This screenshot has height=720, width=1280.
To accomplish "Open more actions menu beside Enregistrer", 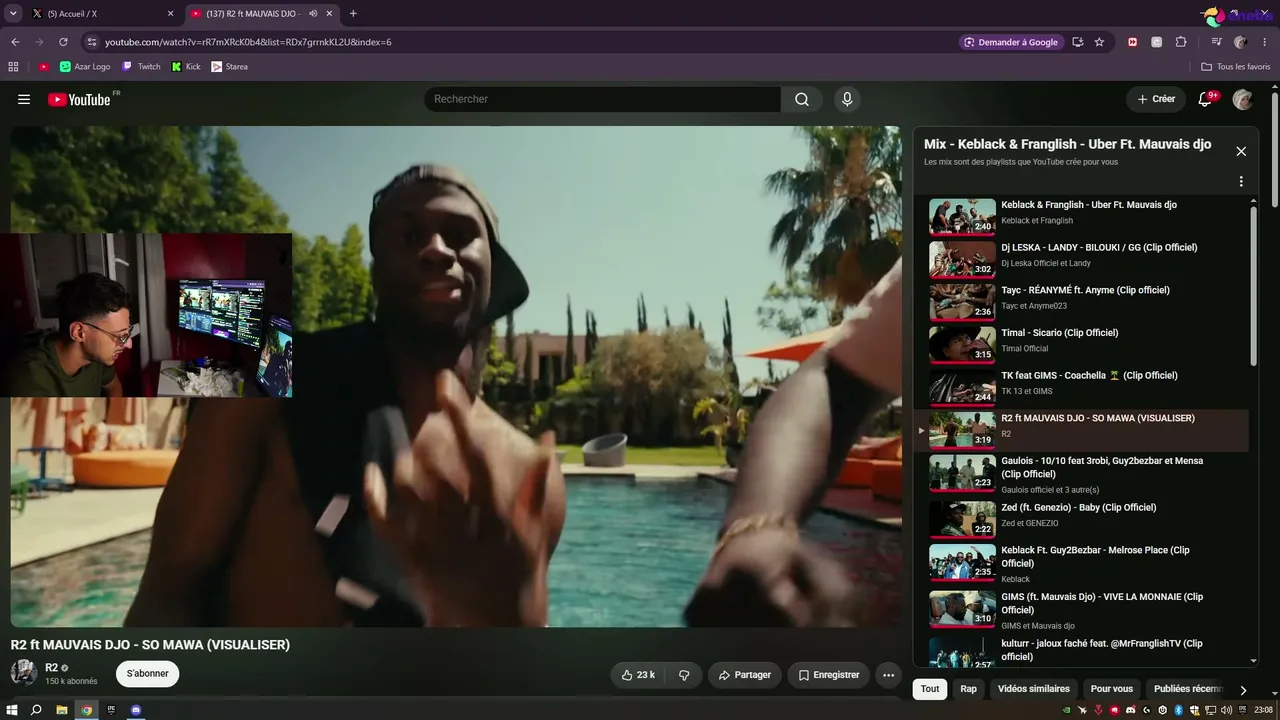I will 888,675.
